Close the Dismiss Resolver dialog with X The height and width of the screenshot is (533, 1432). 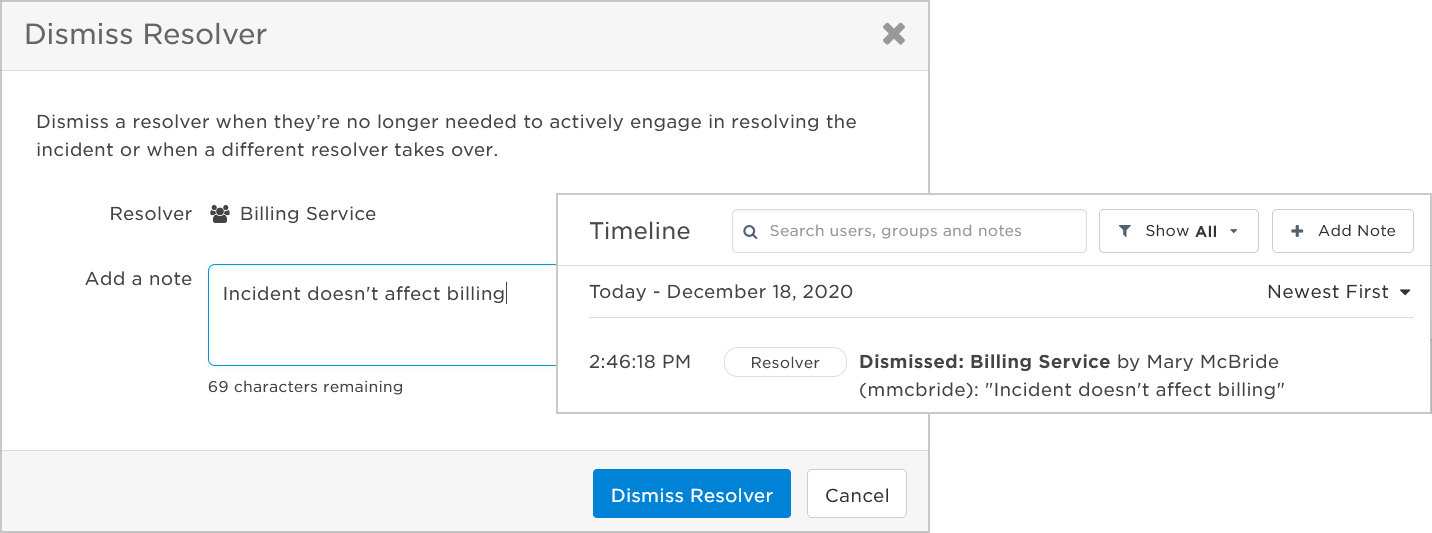point(893,34)
